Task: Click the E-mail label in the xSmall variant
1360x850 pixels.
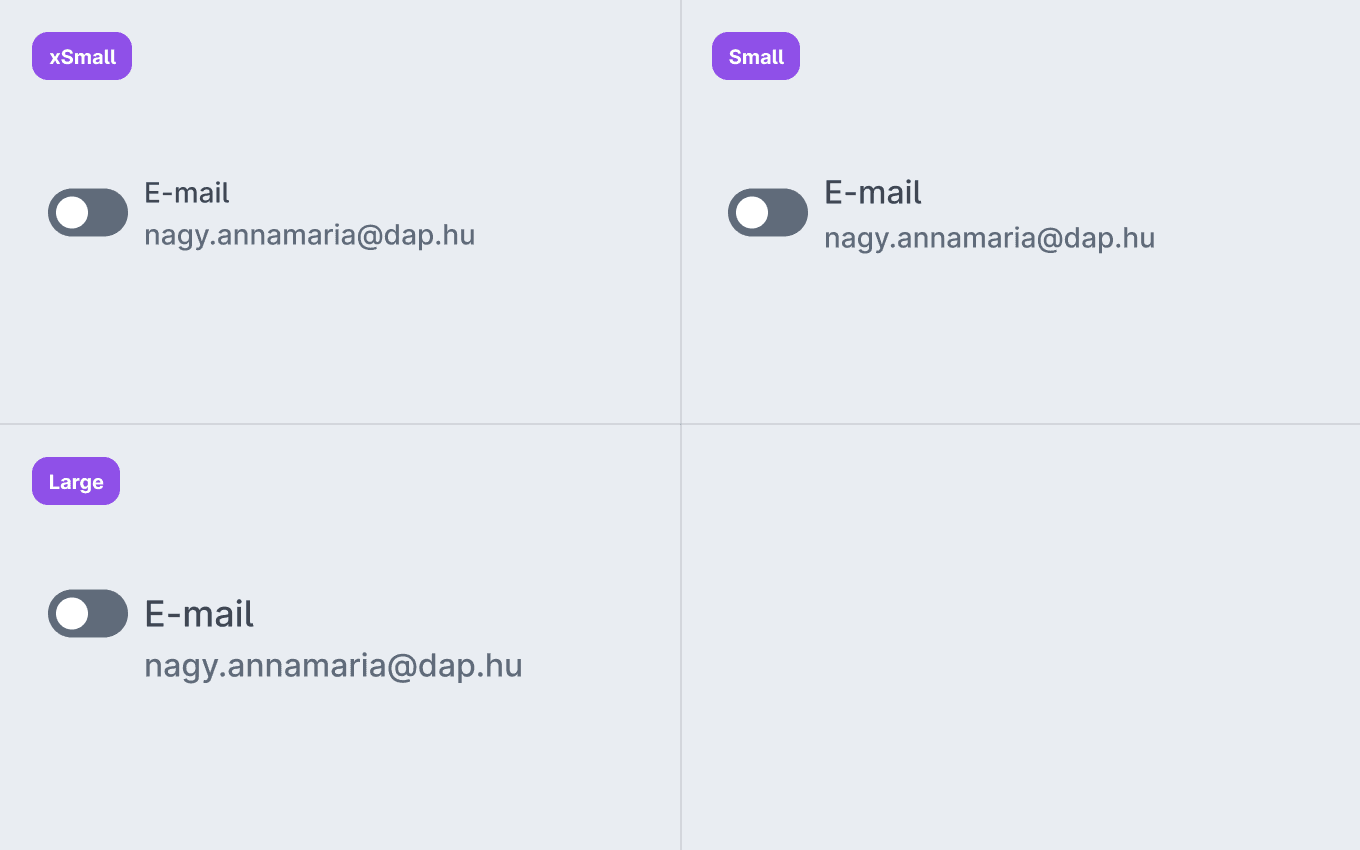Action: pos(187,192)
